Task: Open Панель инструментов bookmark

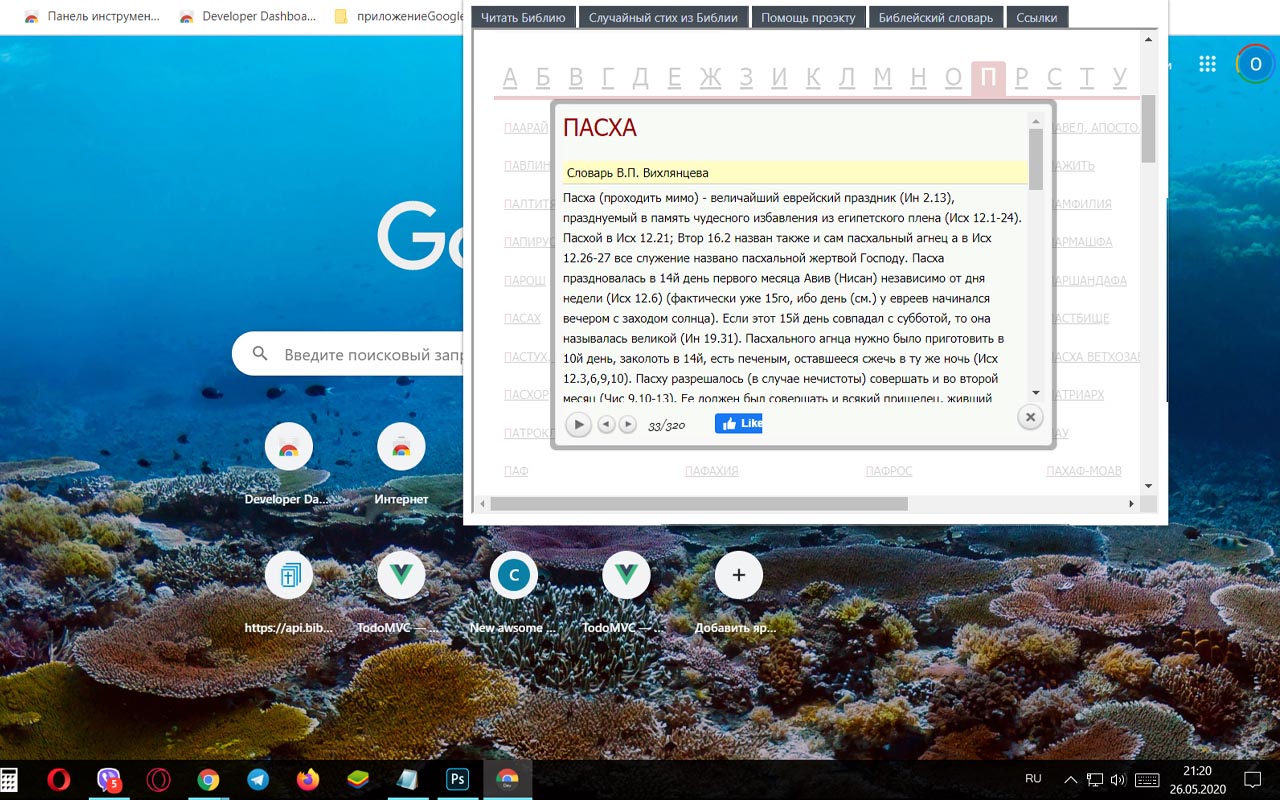Action: [91, 16]
